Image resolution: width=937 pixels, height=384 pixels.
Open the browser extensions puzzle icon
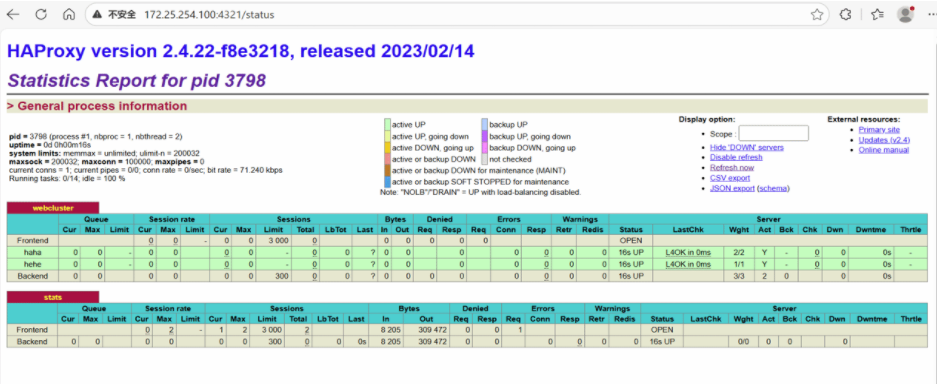[846, 15]
